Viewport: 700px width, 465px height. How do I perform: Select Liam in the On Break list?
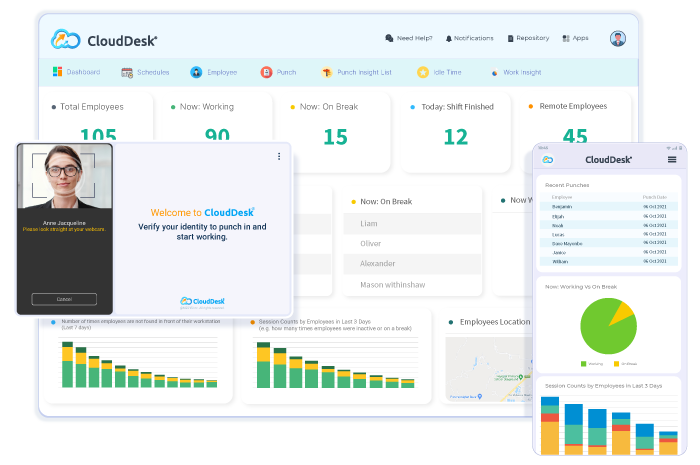click(x=412, y=224)
